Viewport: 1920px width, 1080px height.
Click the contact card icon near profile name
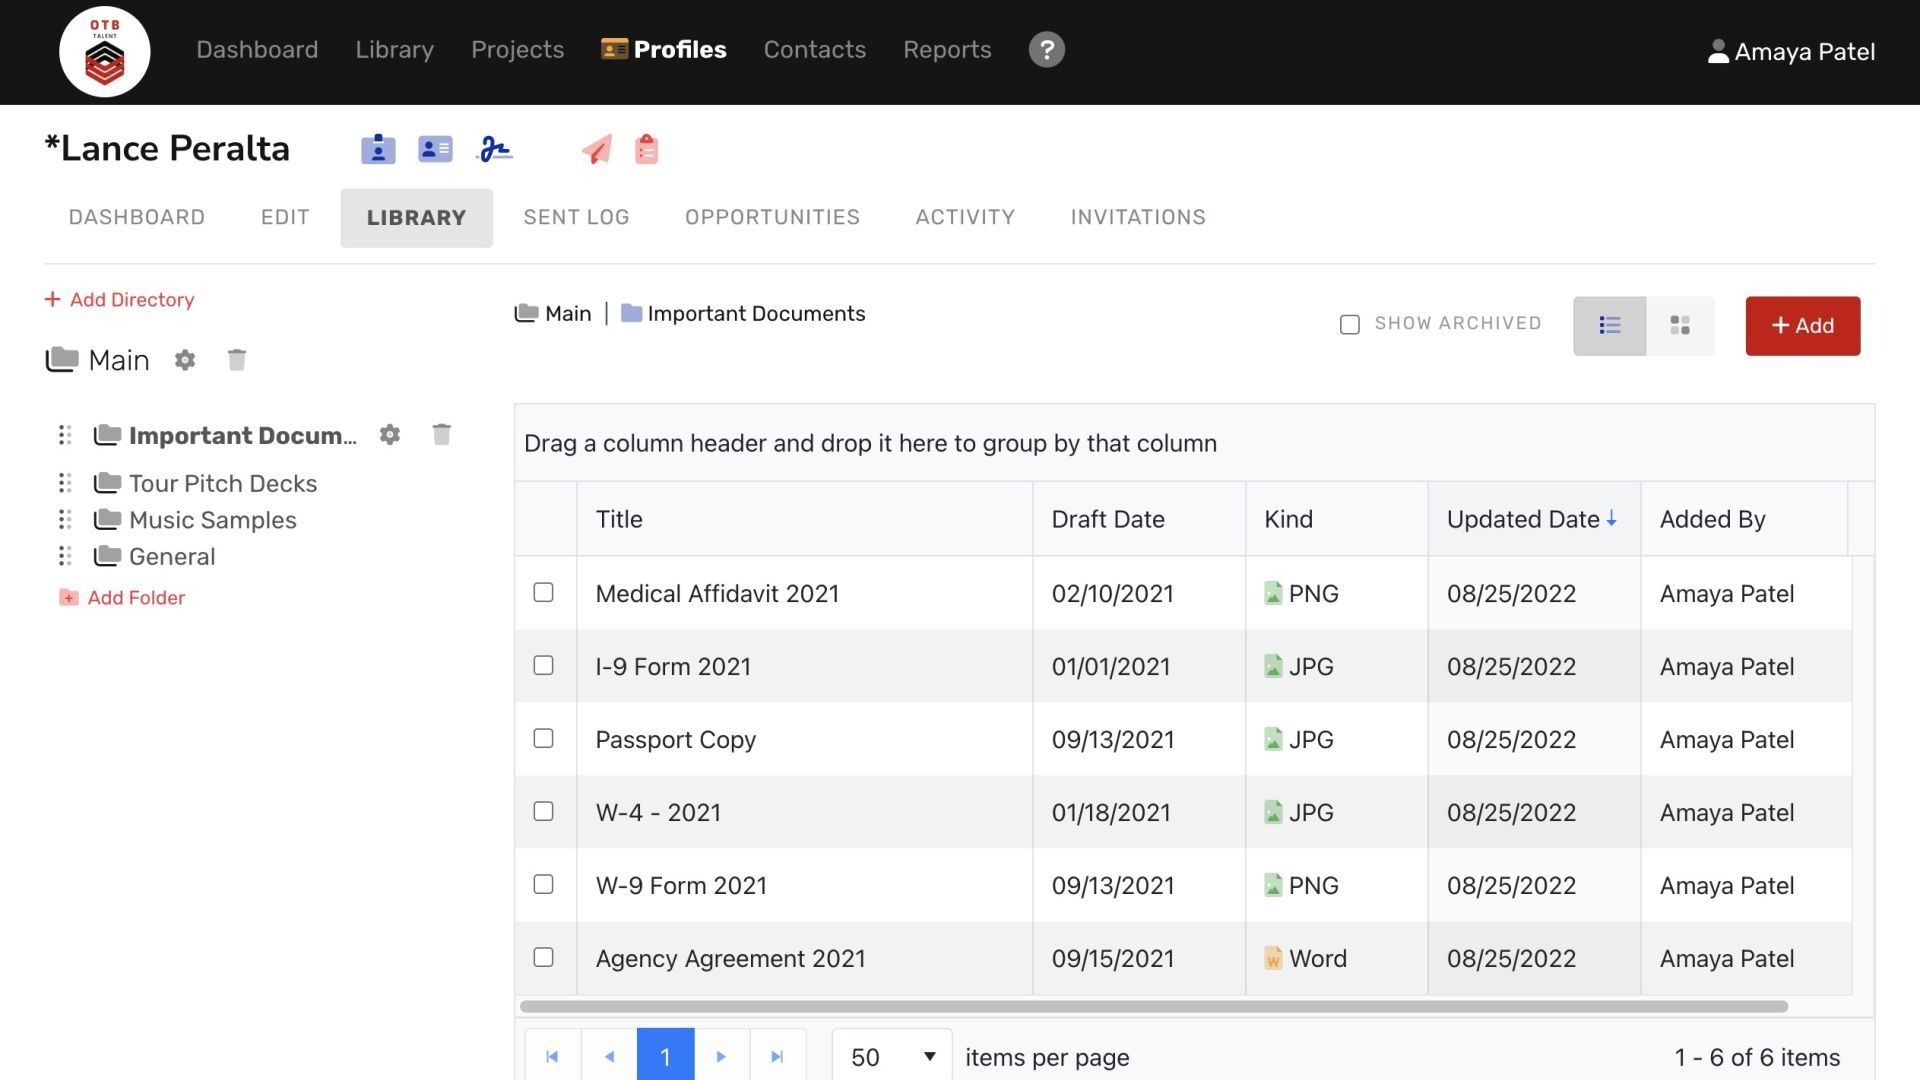pyautogui.click(x=435, y=149)
